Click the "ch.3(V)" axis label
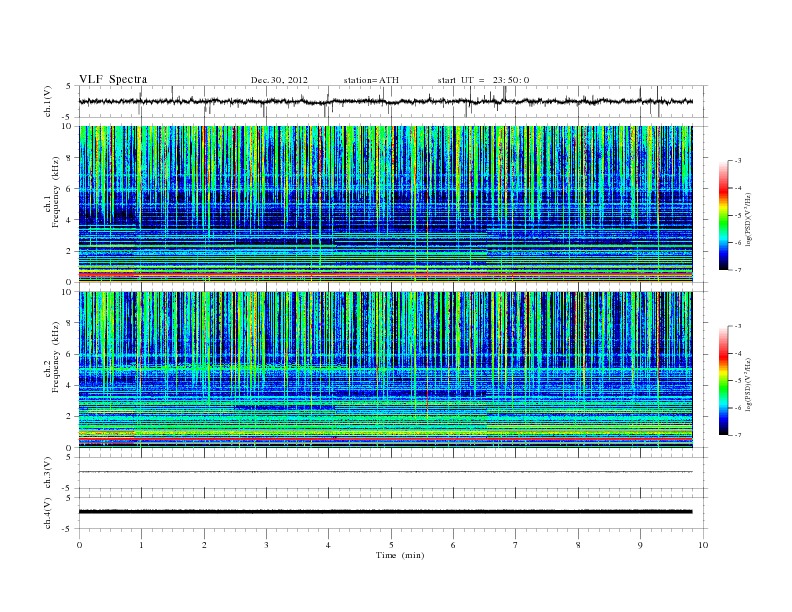This screenshot has width=792, height=612. click(48, 473)
